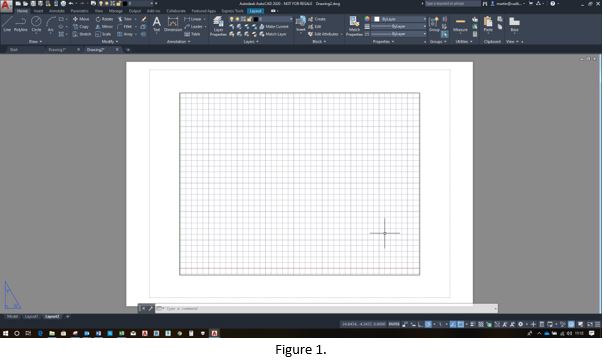Image resolution: width=604 pixels, height=360 pixels.
Task: Choose the Circle tool
Action: pos(36,24)
